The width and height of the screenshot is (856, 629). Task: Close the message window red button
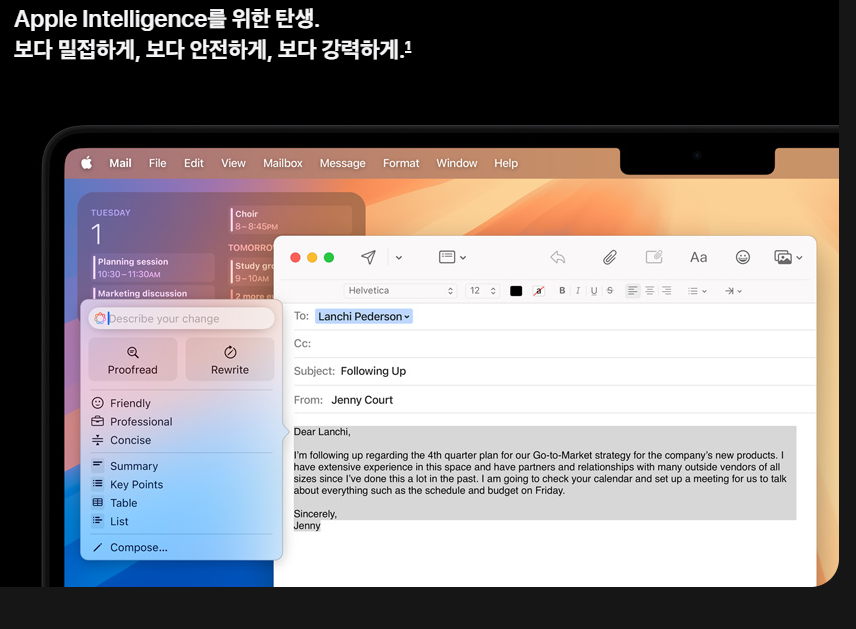click(295, 257)
